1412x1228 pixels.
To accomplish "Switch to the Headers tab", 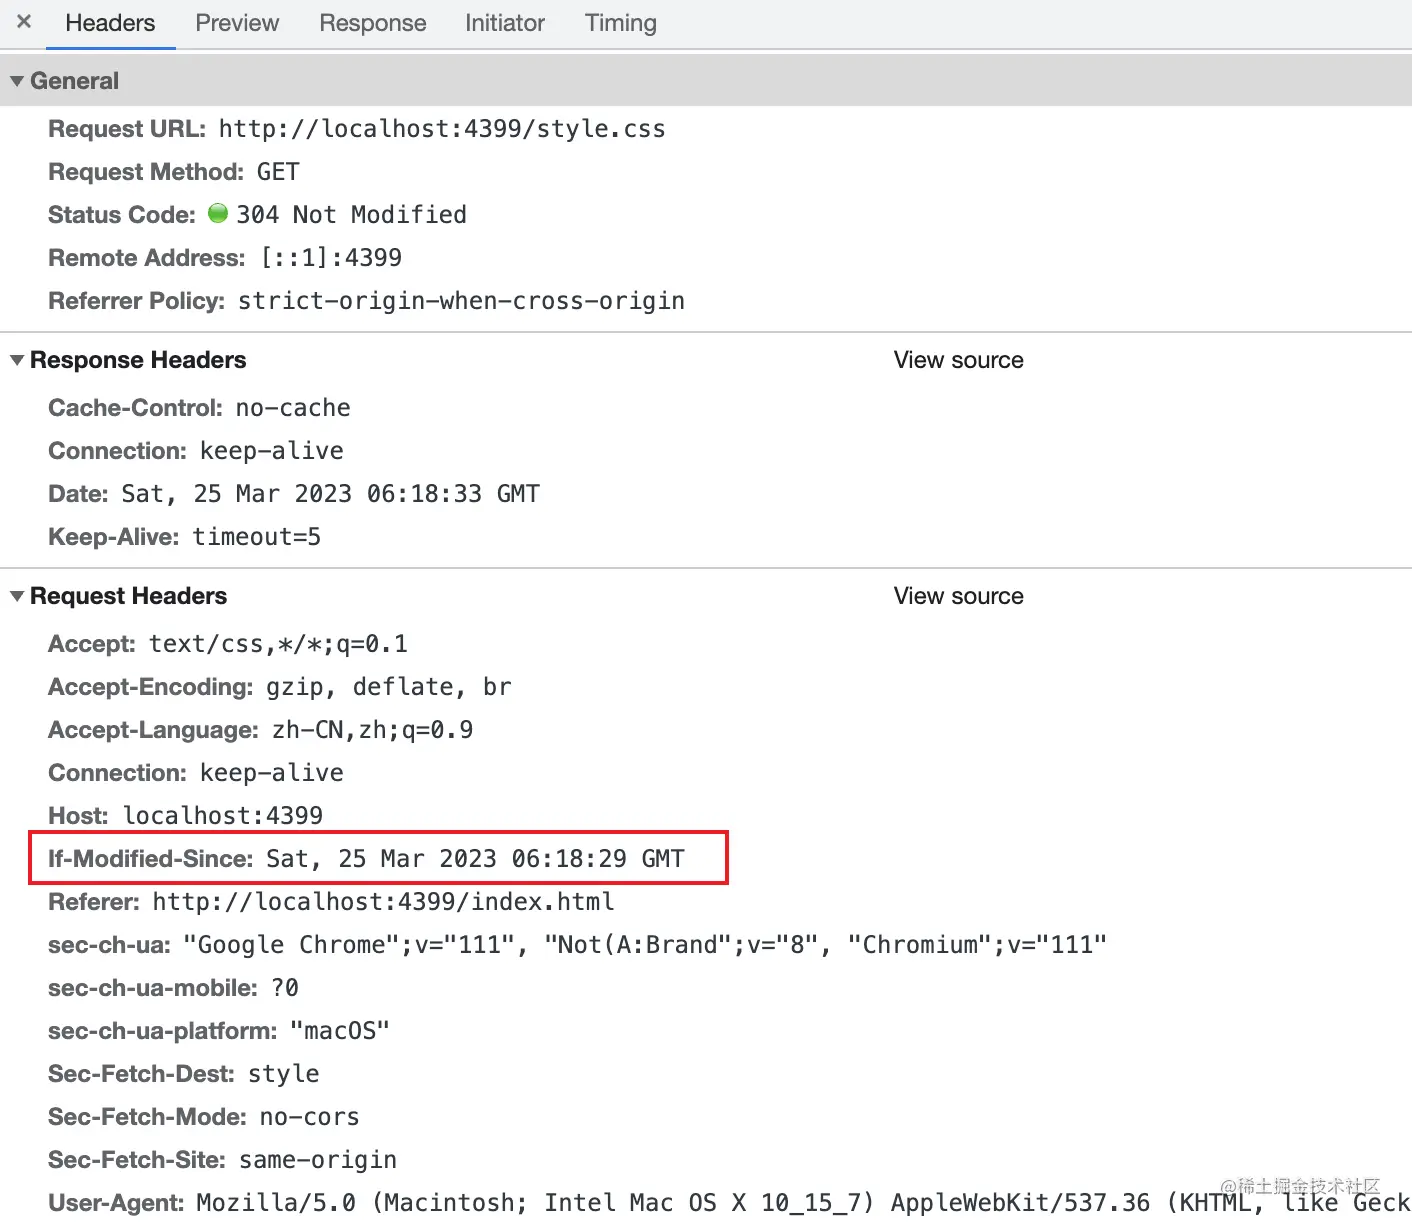I will coord(110,23).
